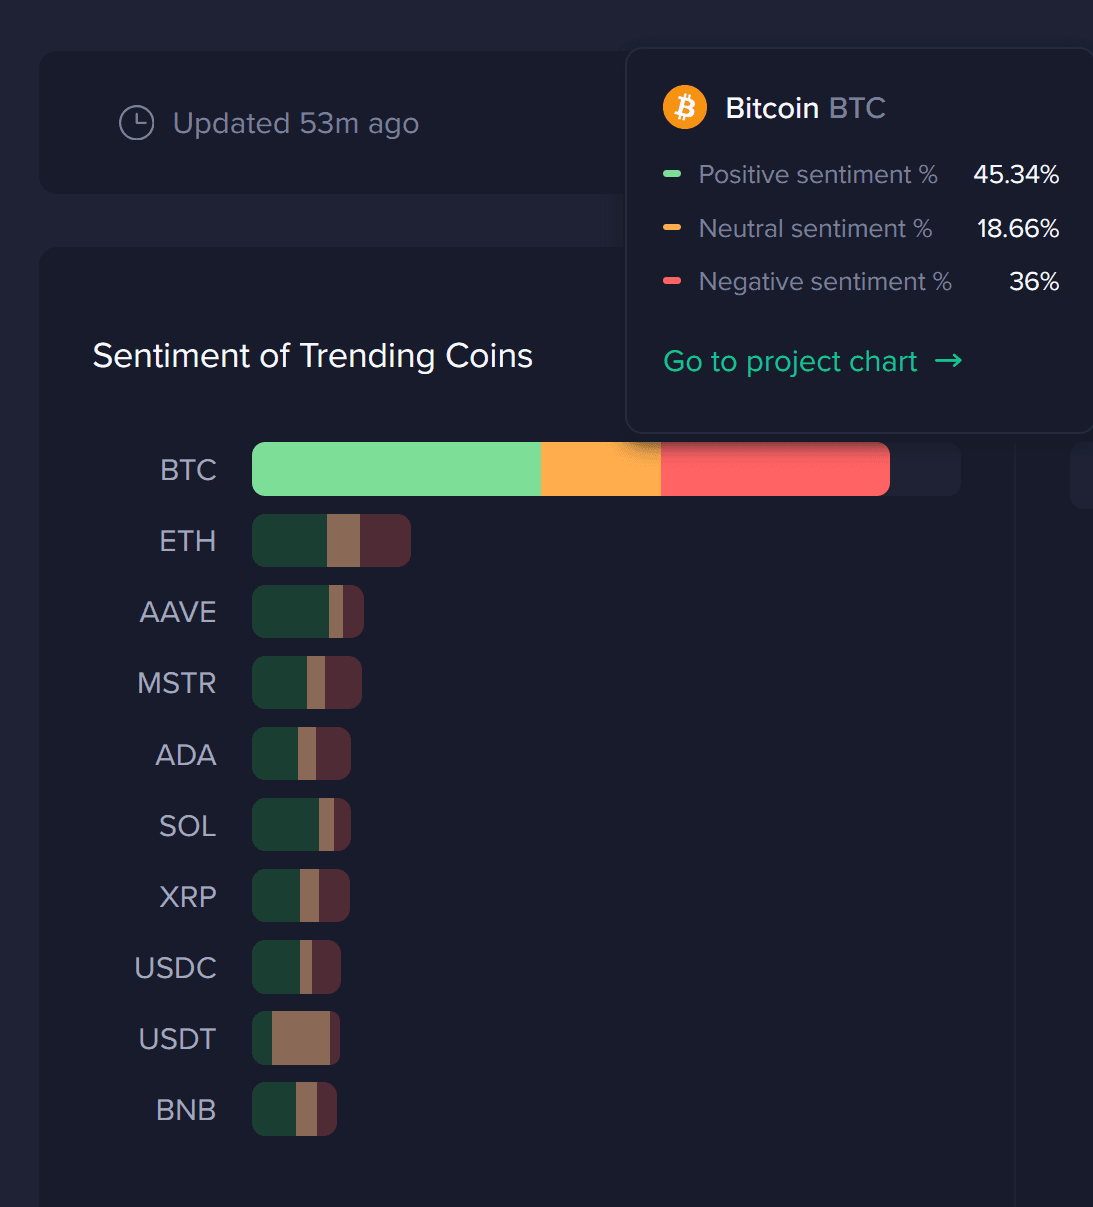Select the AAVE sentiment bar
The image size is (1093, 1207).
pos(307,611)
